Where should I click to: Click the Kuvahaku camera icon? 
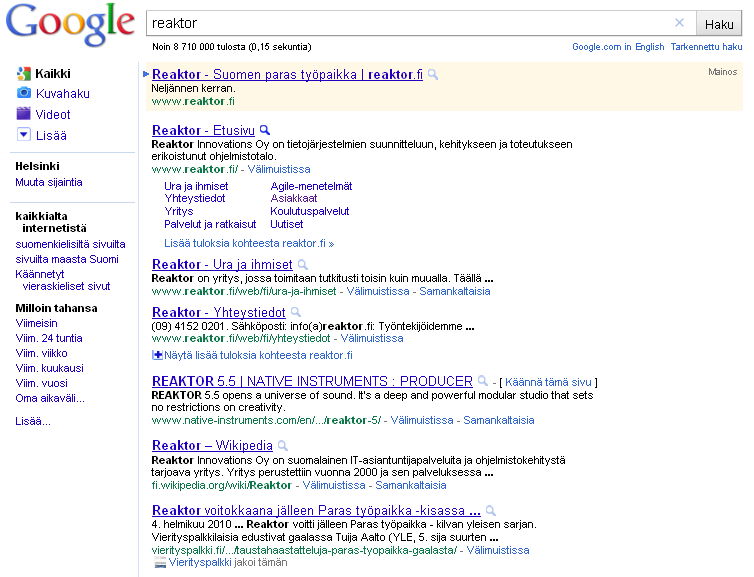tap(24, 93)
